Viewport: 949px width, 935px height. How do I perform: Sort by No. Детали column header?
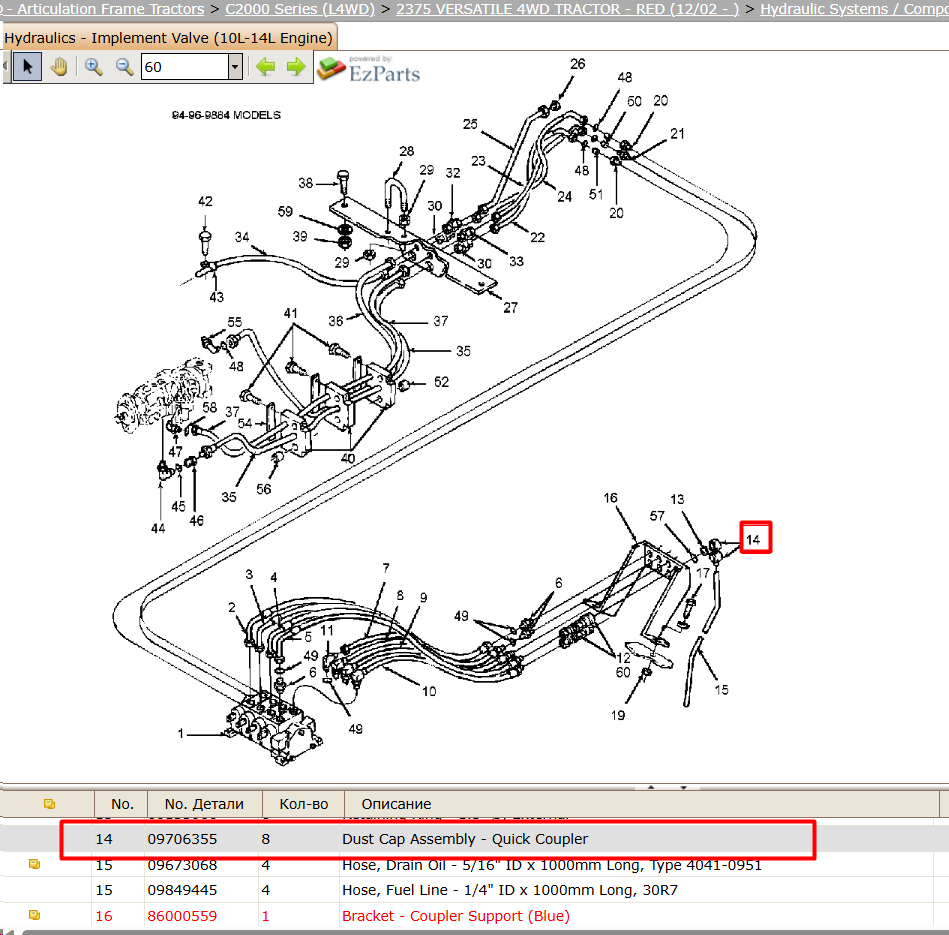click(x=205, y=804)
